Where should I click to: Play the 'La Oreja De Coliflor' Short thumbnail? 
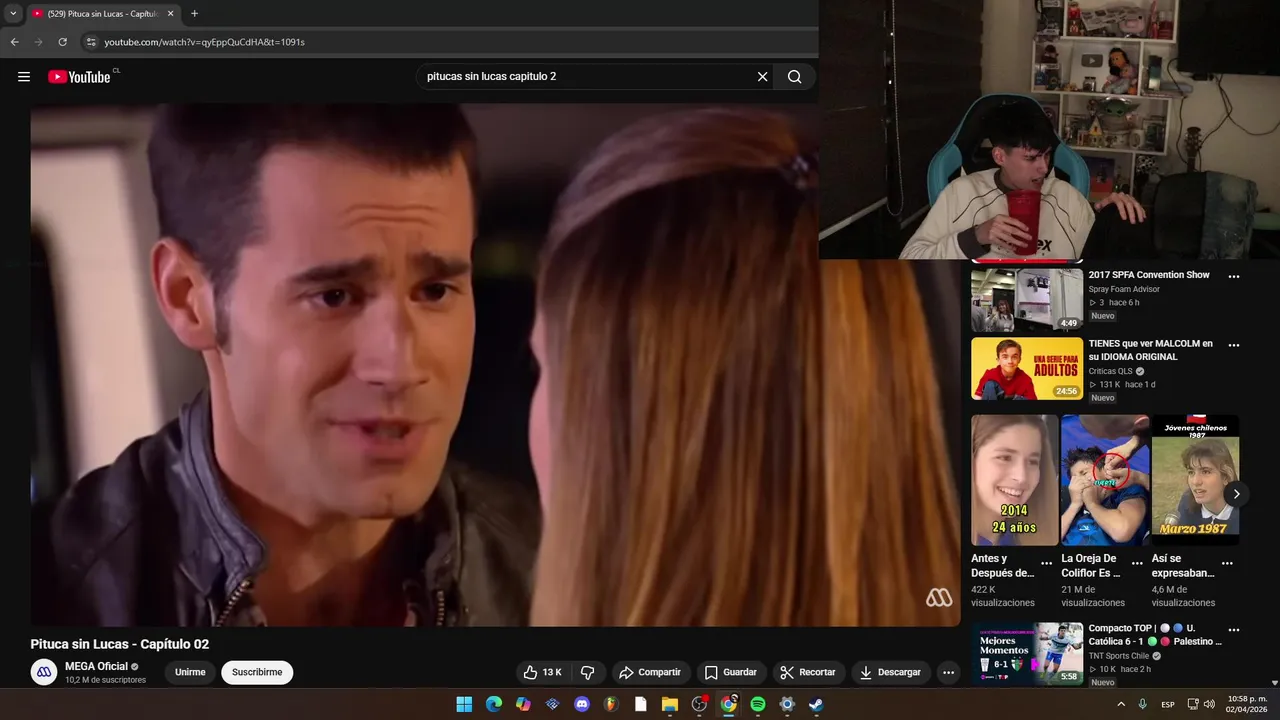click(x=1105, y=480)
